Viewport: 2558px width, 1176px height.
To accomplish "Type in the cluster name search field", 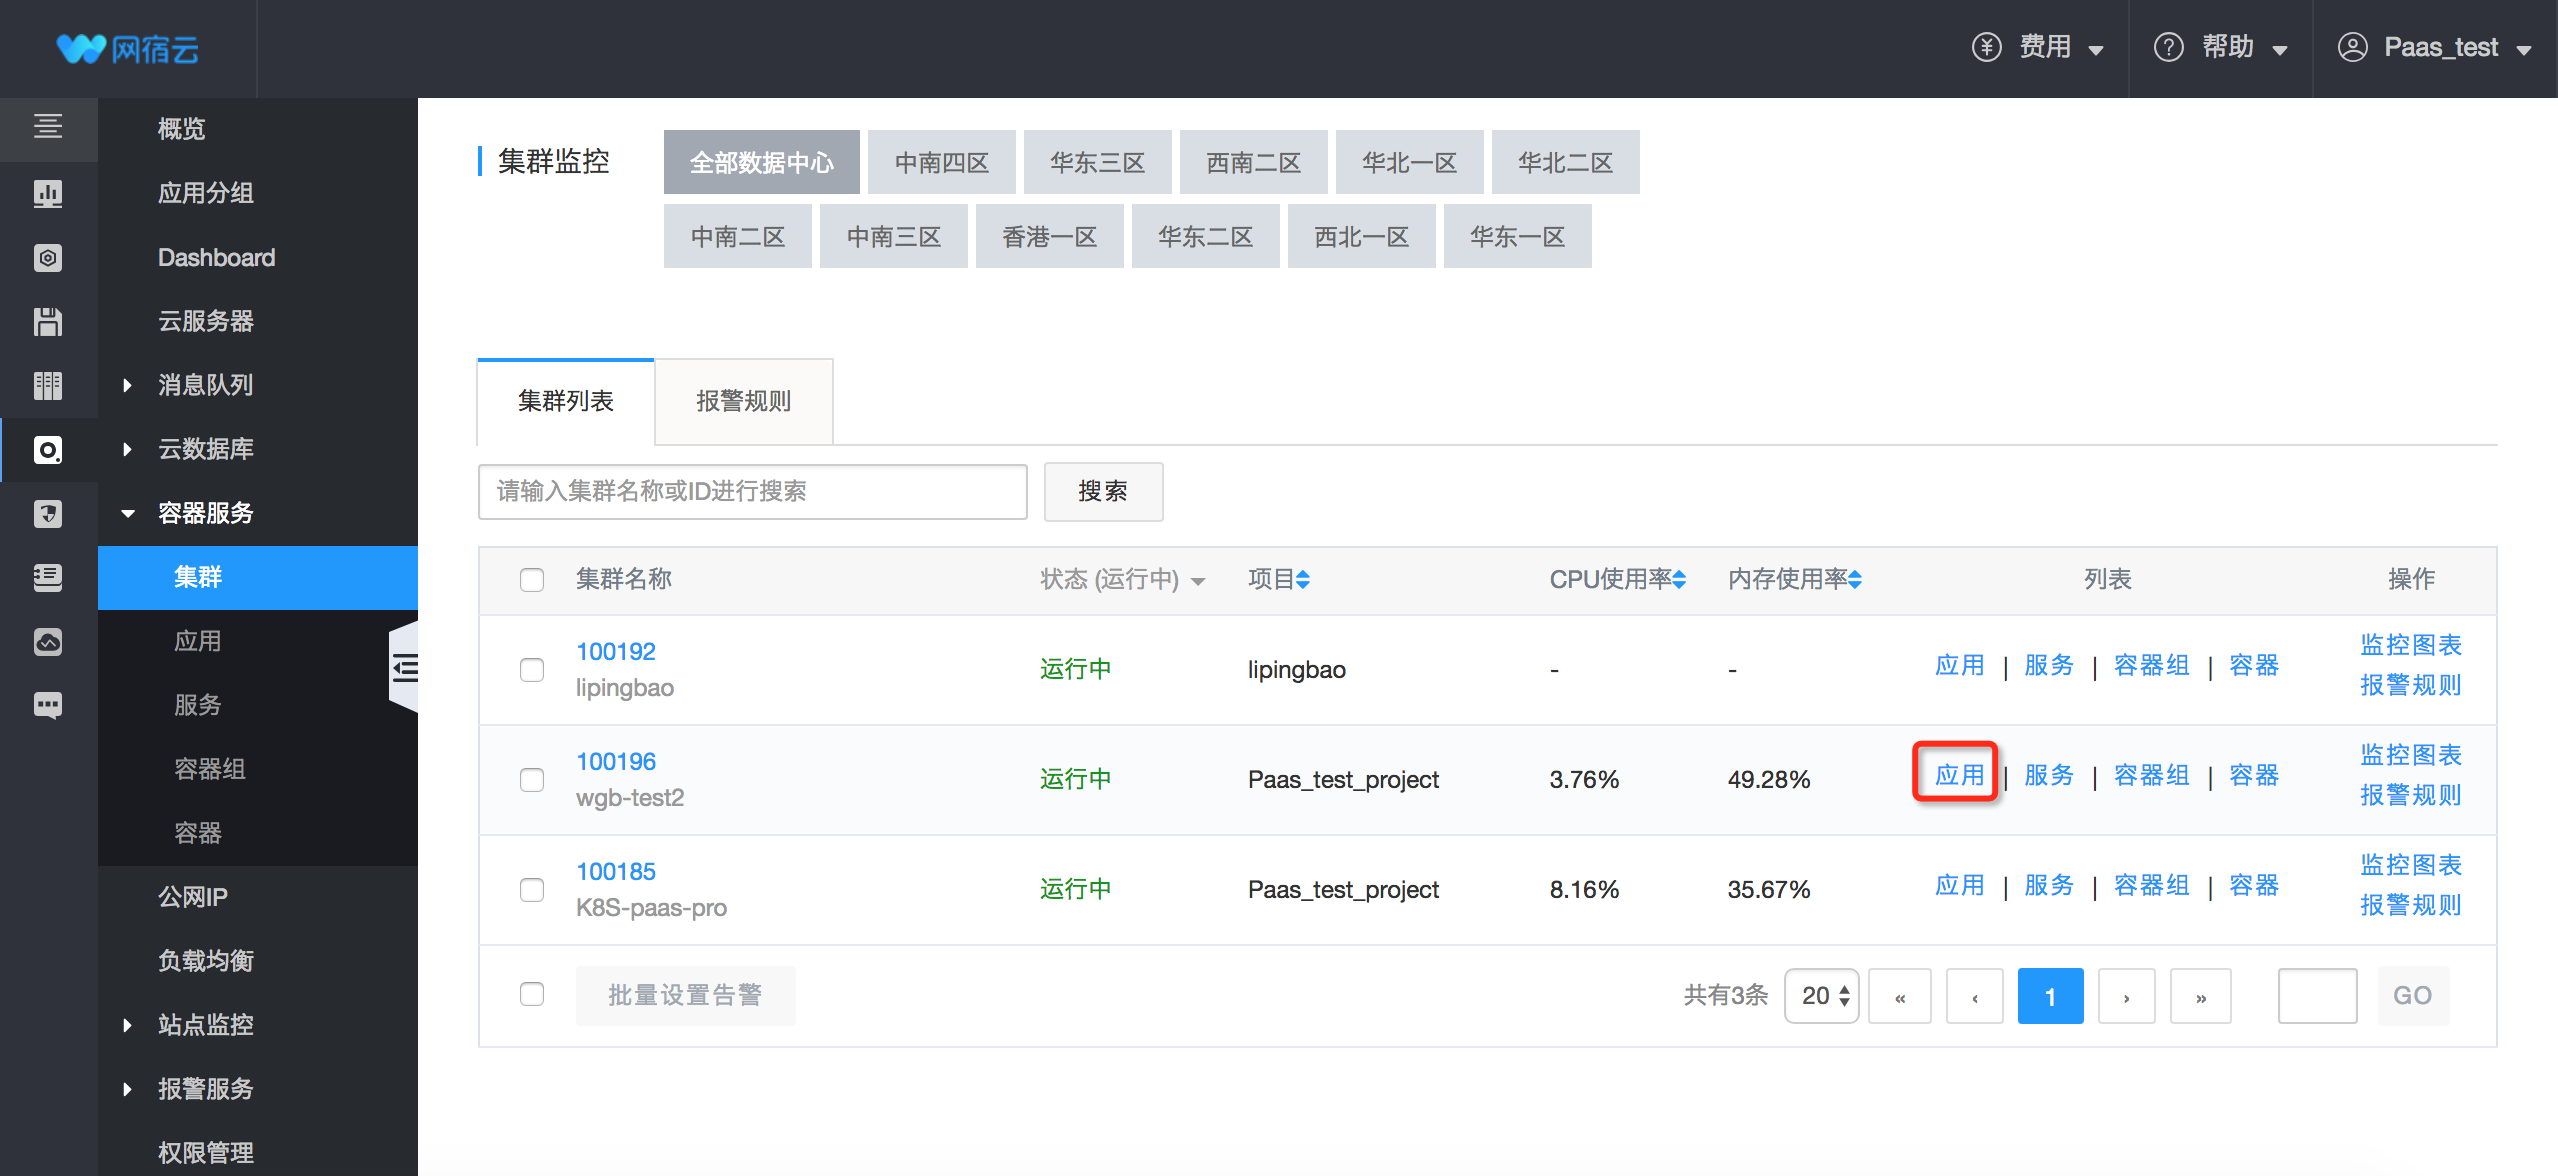I will [752, 491].
